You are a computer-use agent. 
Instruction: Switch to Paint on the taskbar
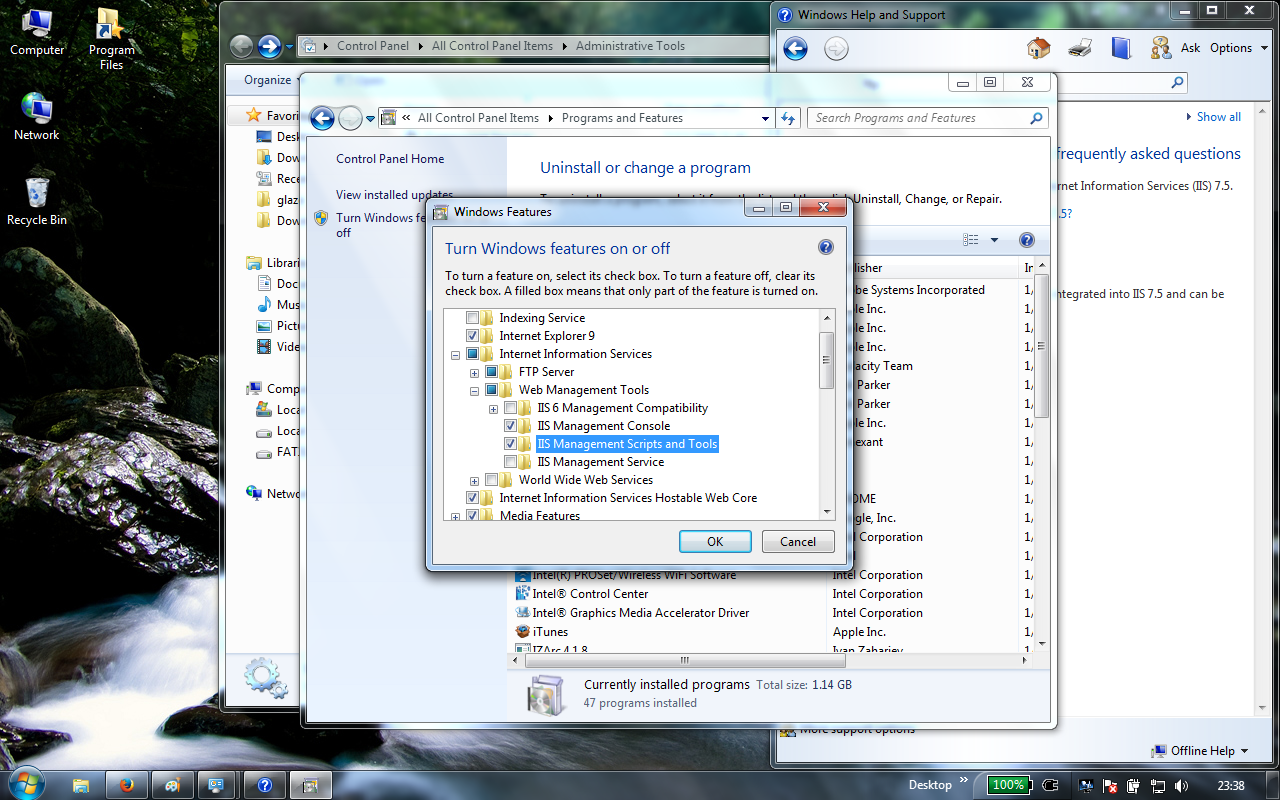pyautogui.click(x=172, y=785)
